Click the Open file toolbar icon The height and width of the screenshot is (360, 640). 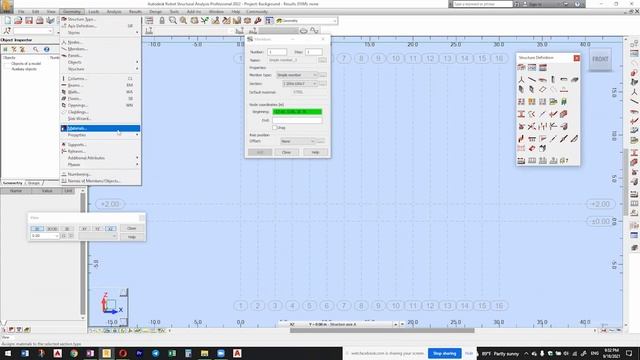click(18, 20)
